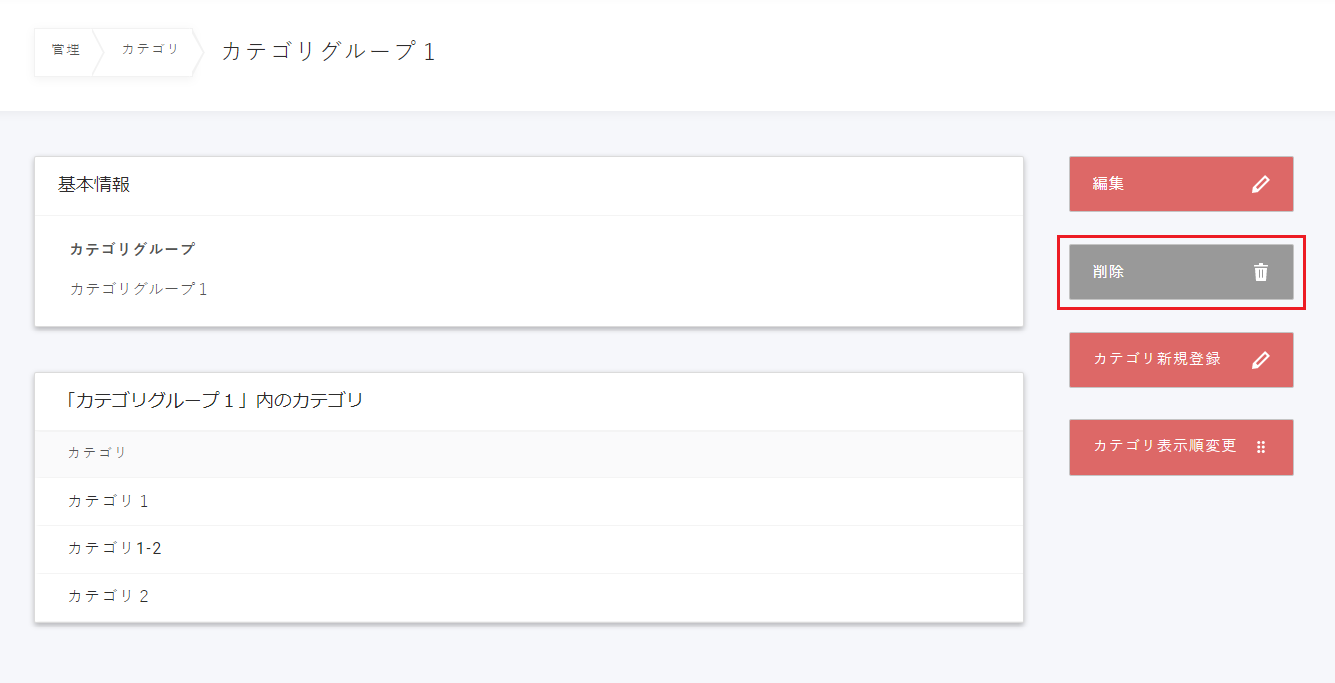Click the pencil icon beside カテゴリ新規登録
Viewport: 1335px width, 683px height.
1260,360
